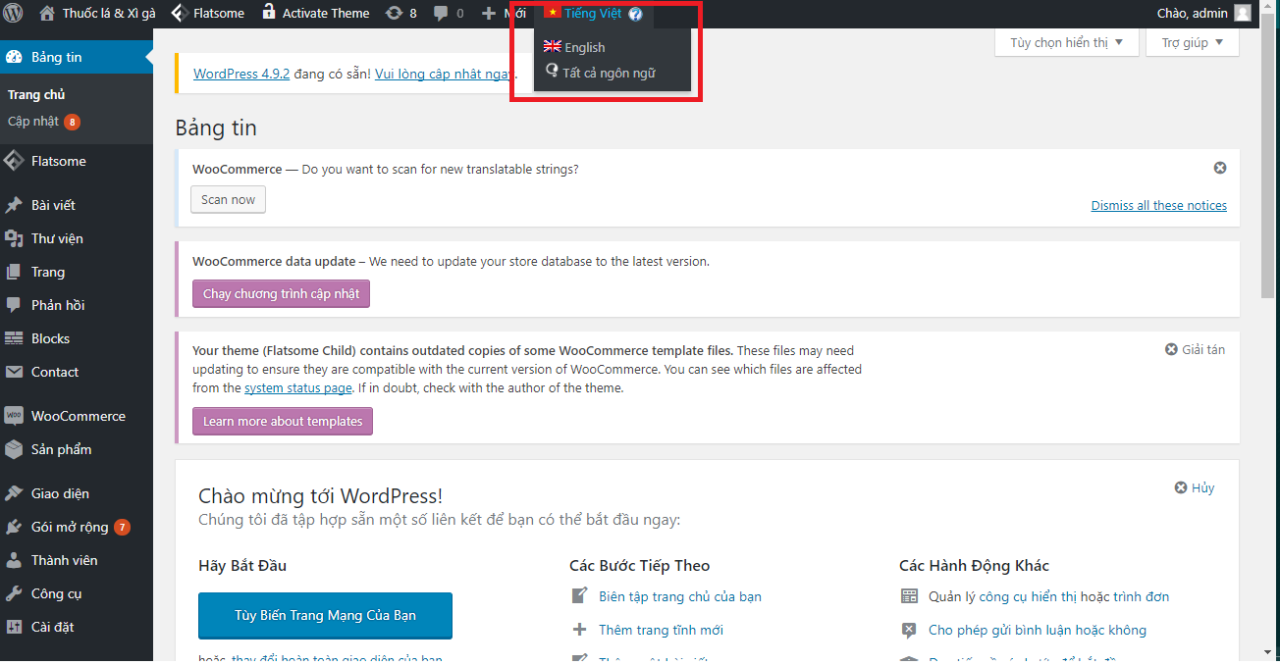Open Flatsome theme menu in sidebar

coord(58,161)
